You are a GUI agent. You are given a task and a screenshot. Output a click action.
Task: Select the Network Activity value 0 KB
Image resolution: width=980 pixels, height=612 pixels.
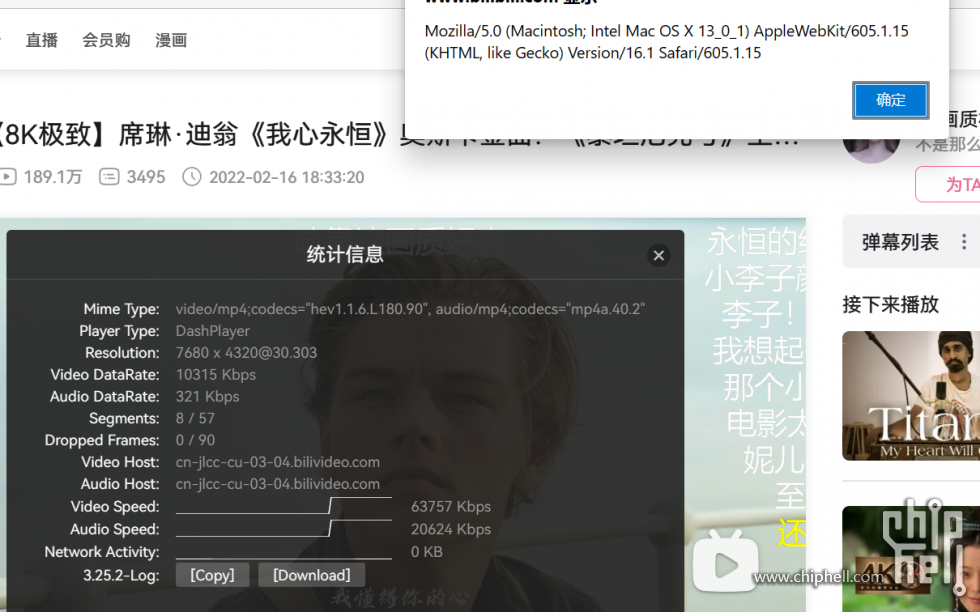tap(426, 551)
